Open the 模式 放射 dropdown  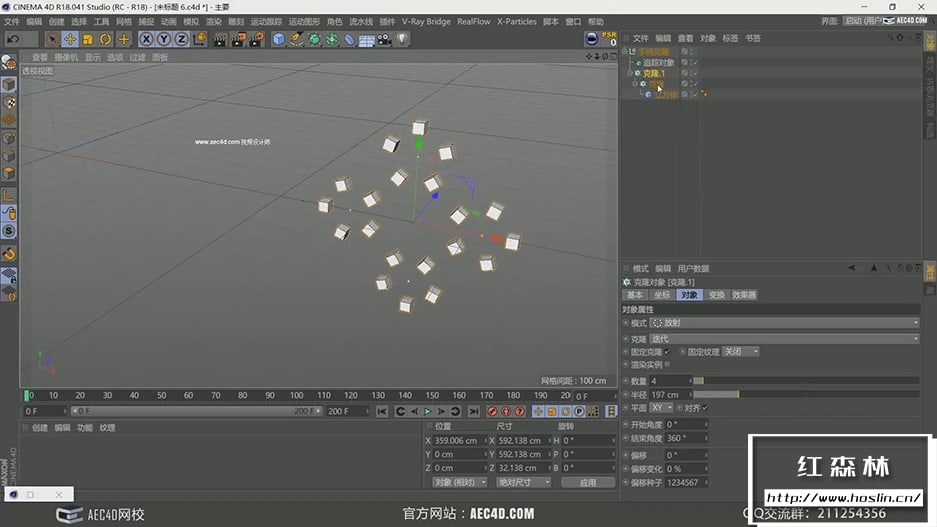(784, 323)
